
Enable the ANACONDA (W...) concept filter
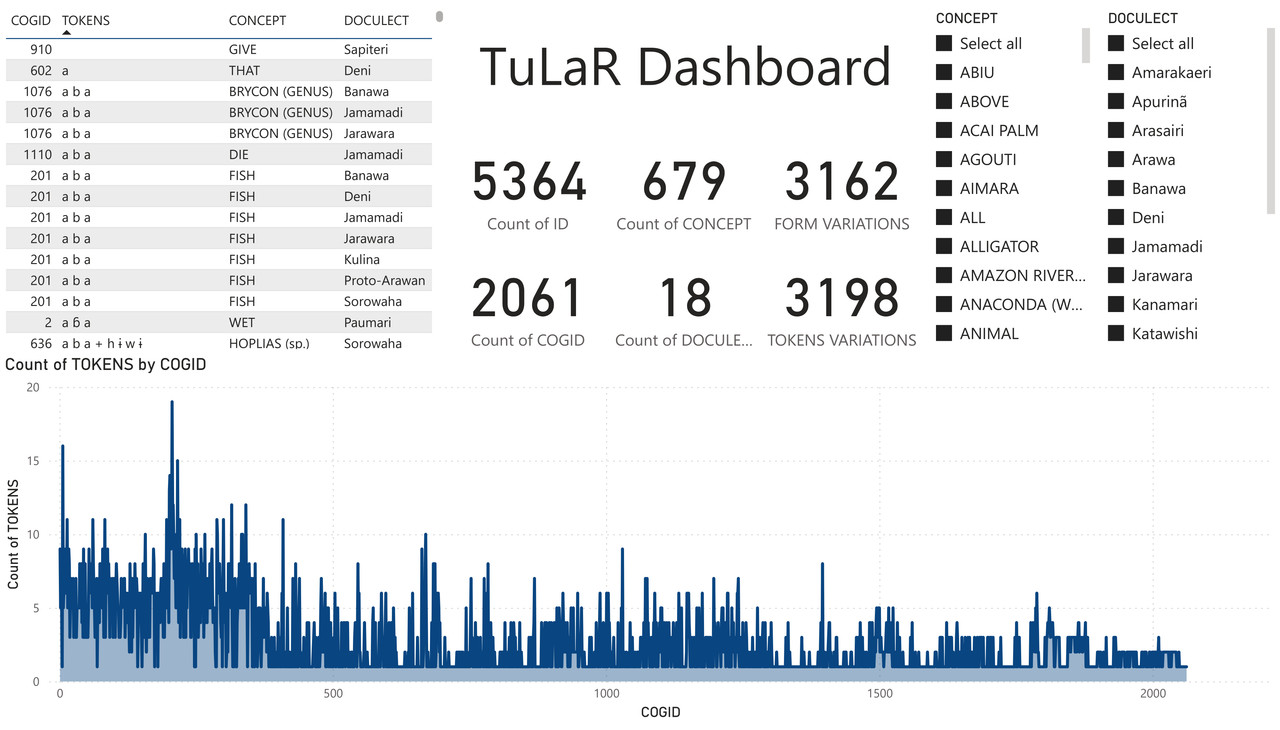pyautogui.click(x=943, y=304)
